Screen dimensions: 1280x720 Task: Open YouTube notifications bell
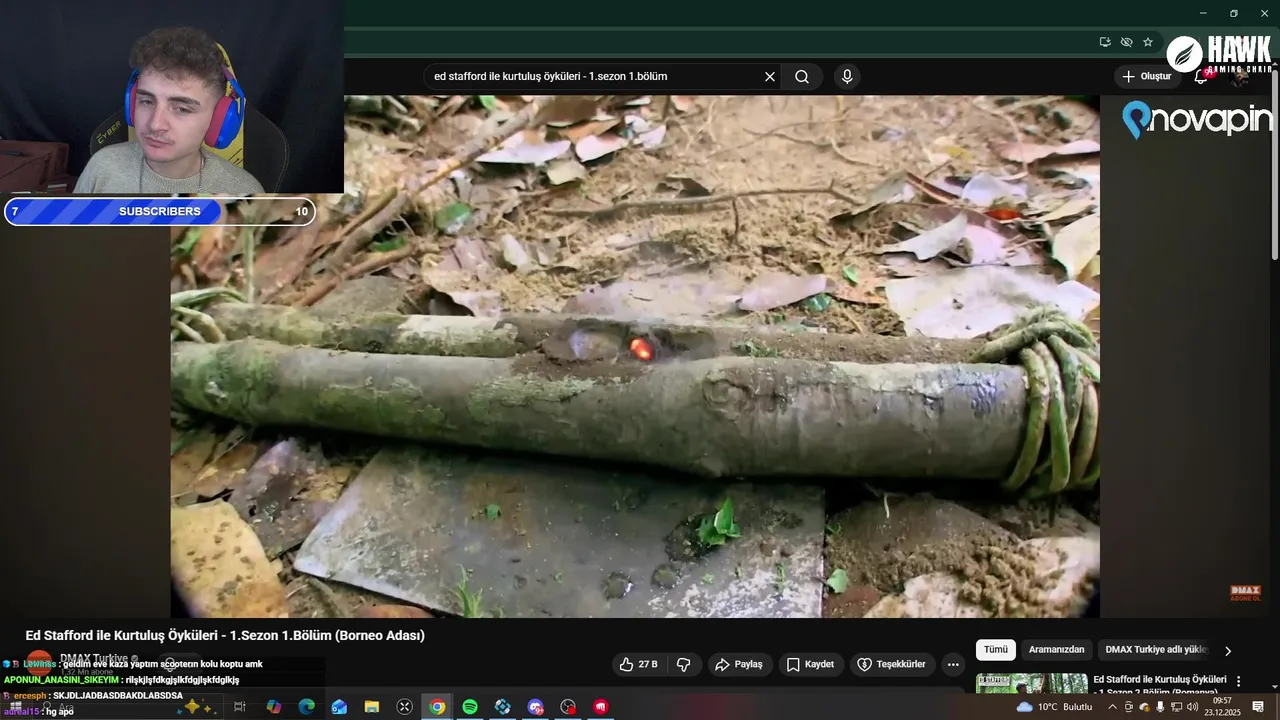[1202, 77]
